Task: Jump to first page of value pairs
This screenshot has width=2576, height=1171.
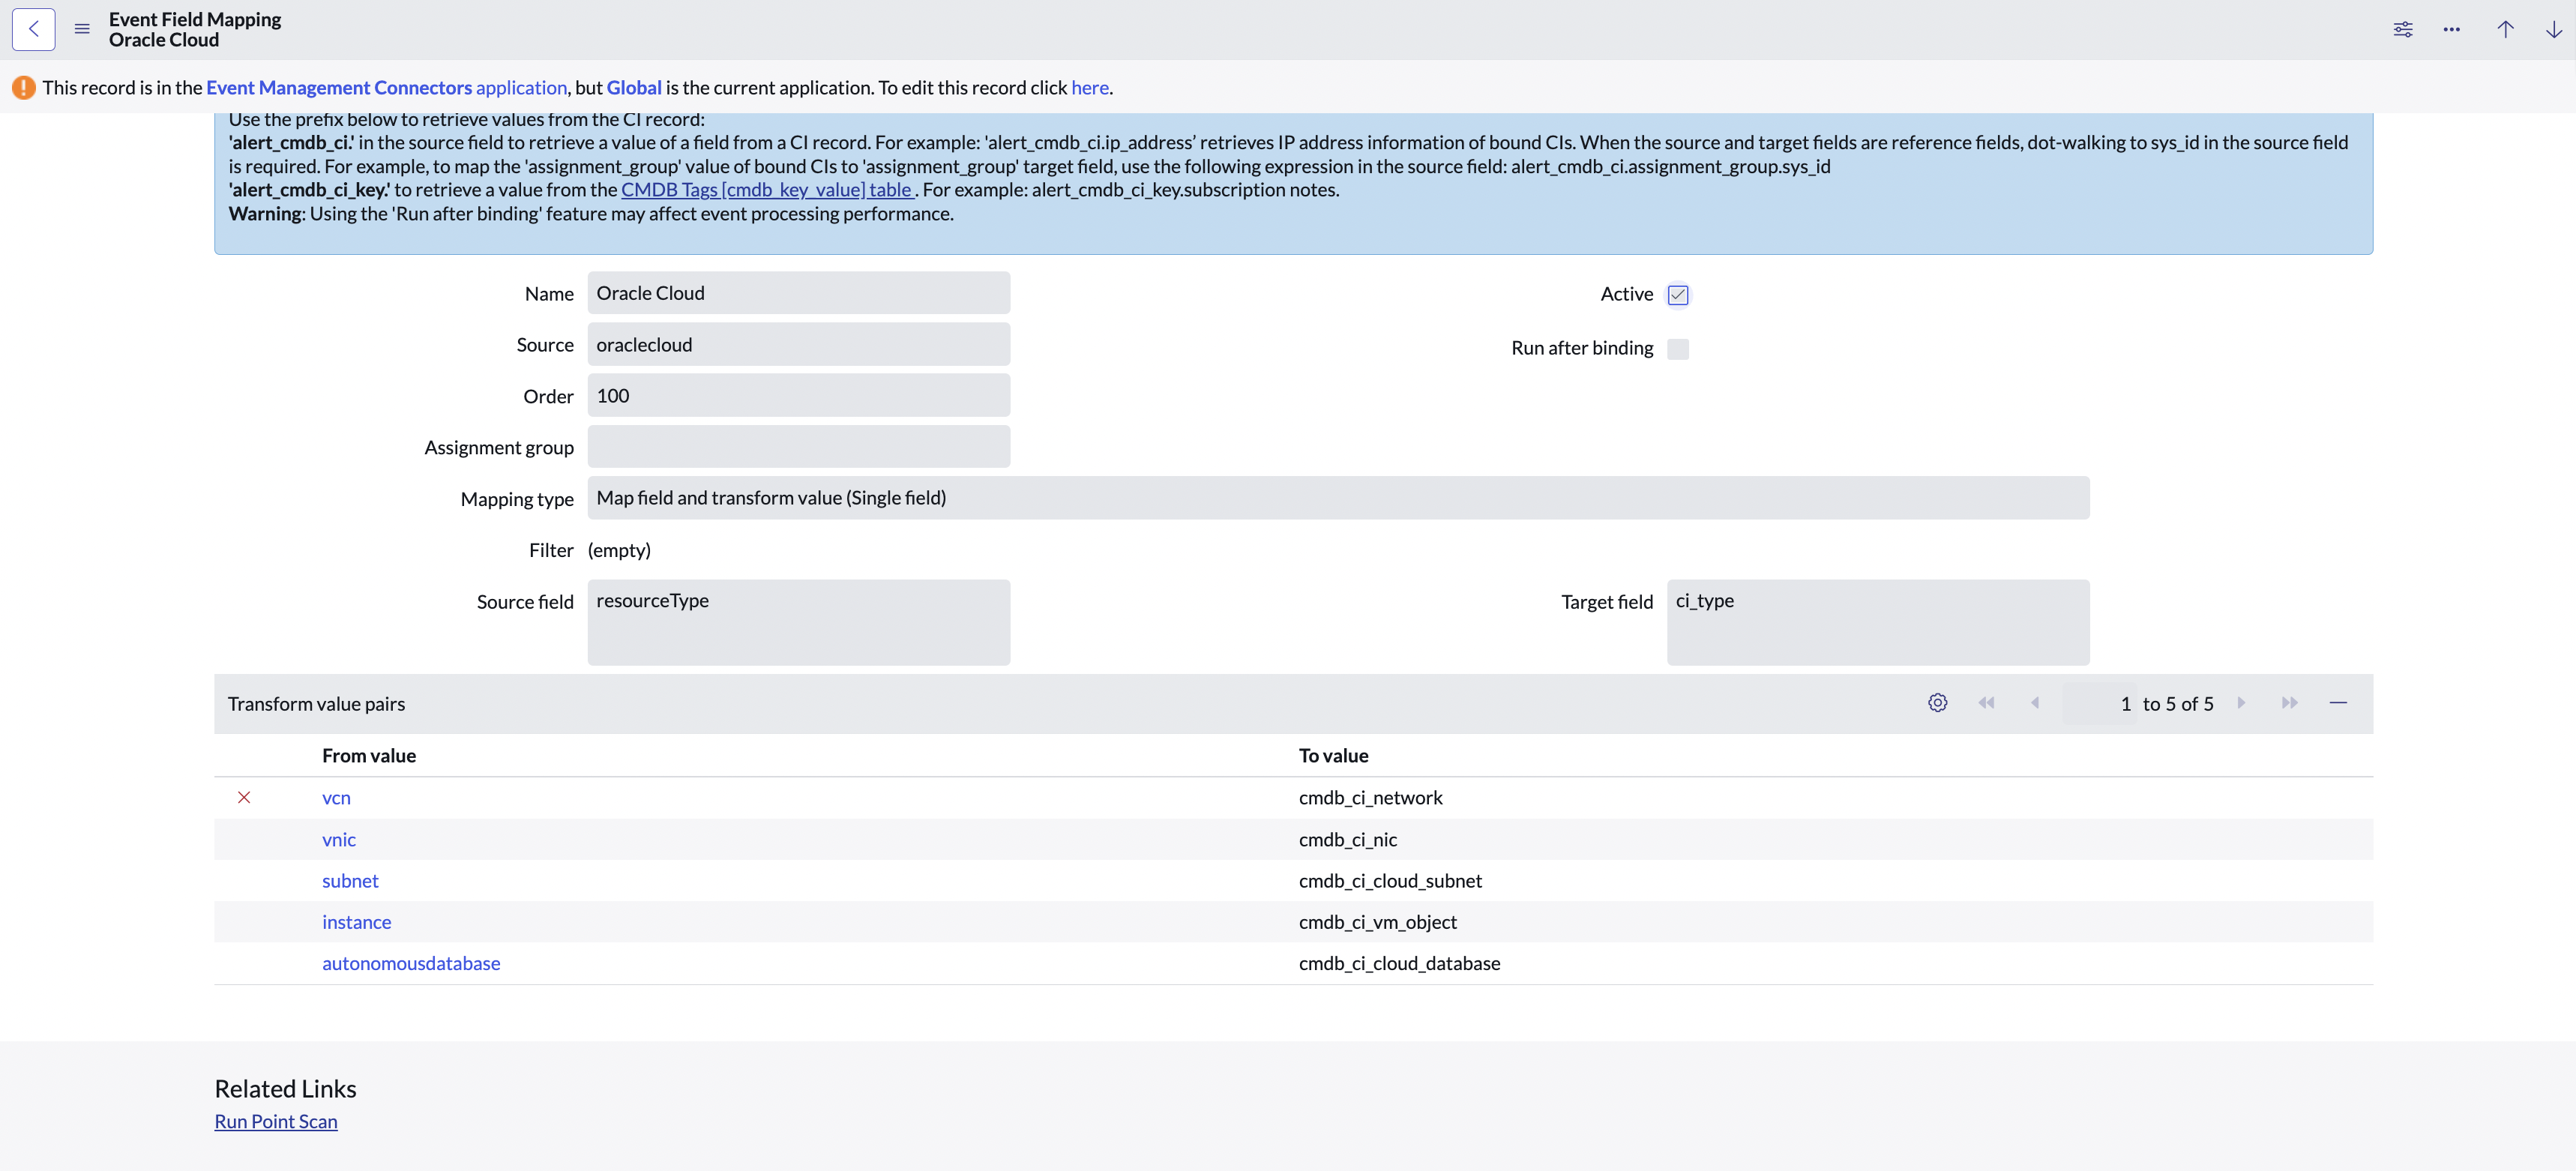Action: [1987, 703]
